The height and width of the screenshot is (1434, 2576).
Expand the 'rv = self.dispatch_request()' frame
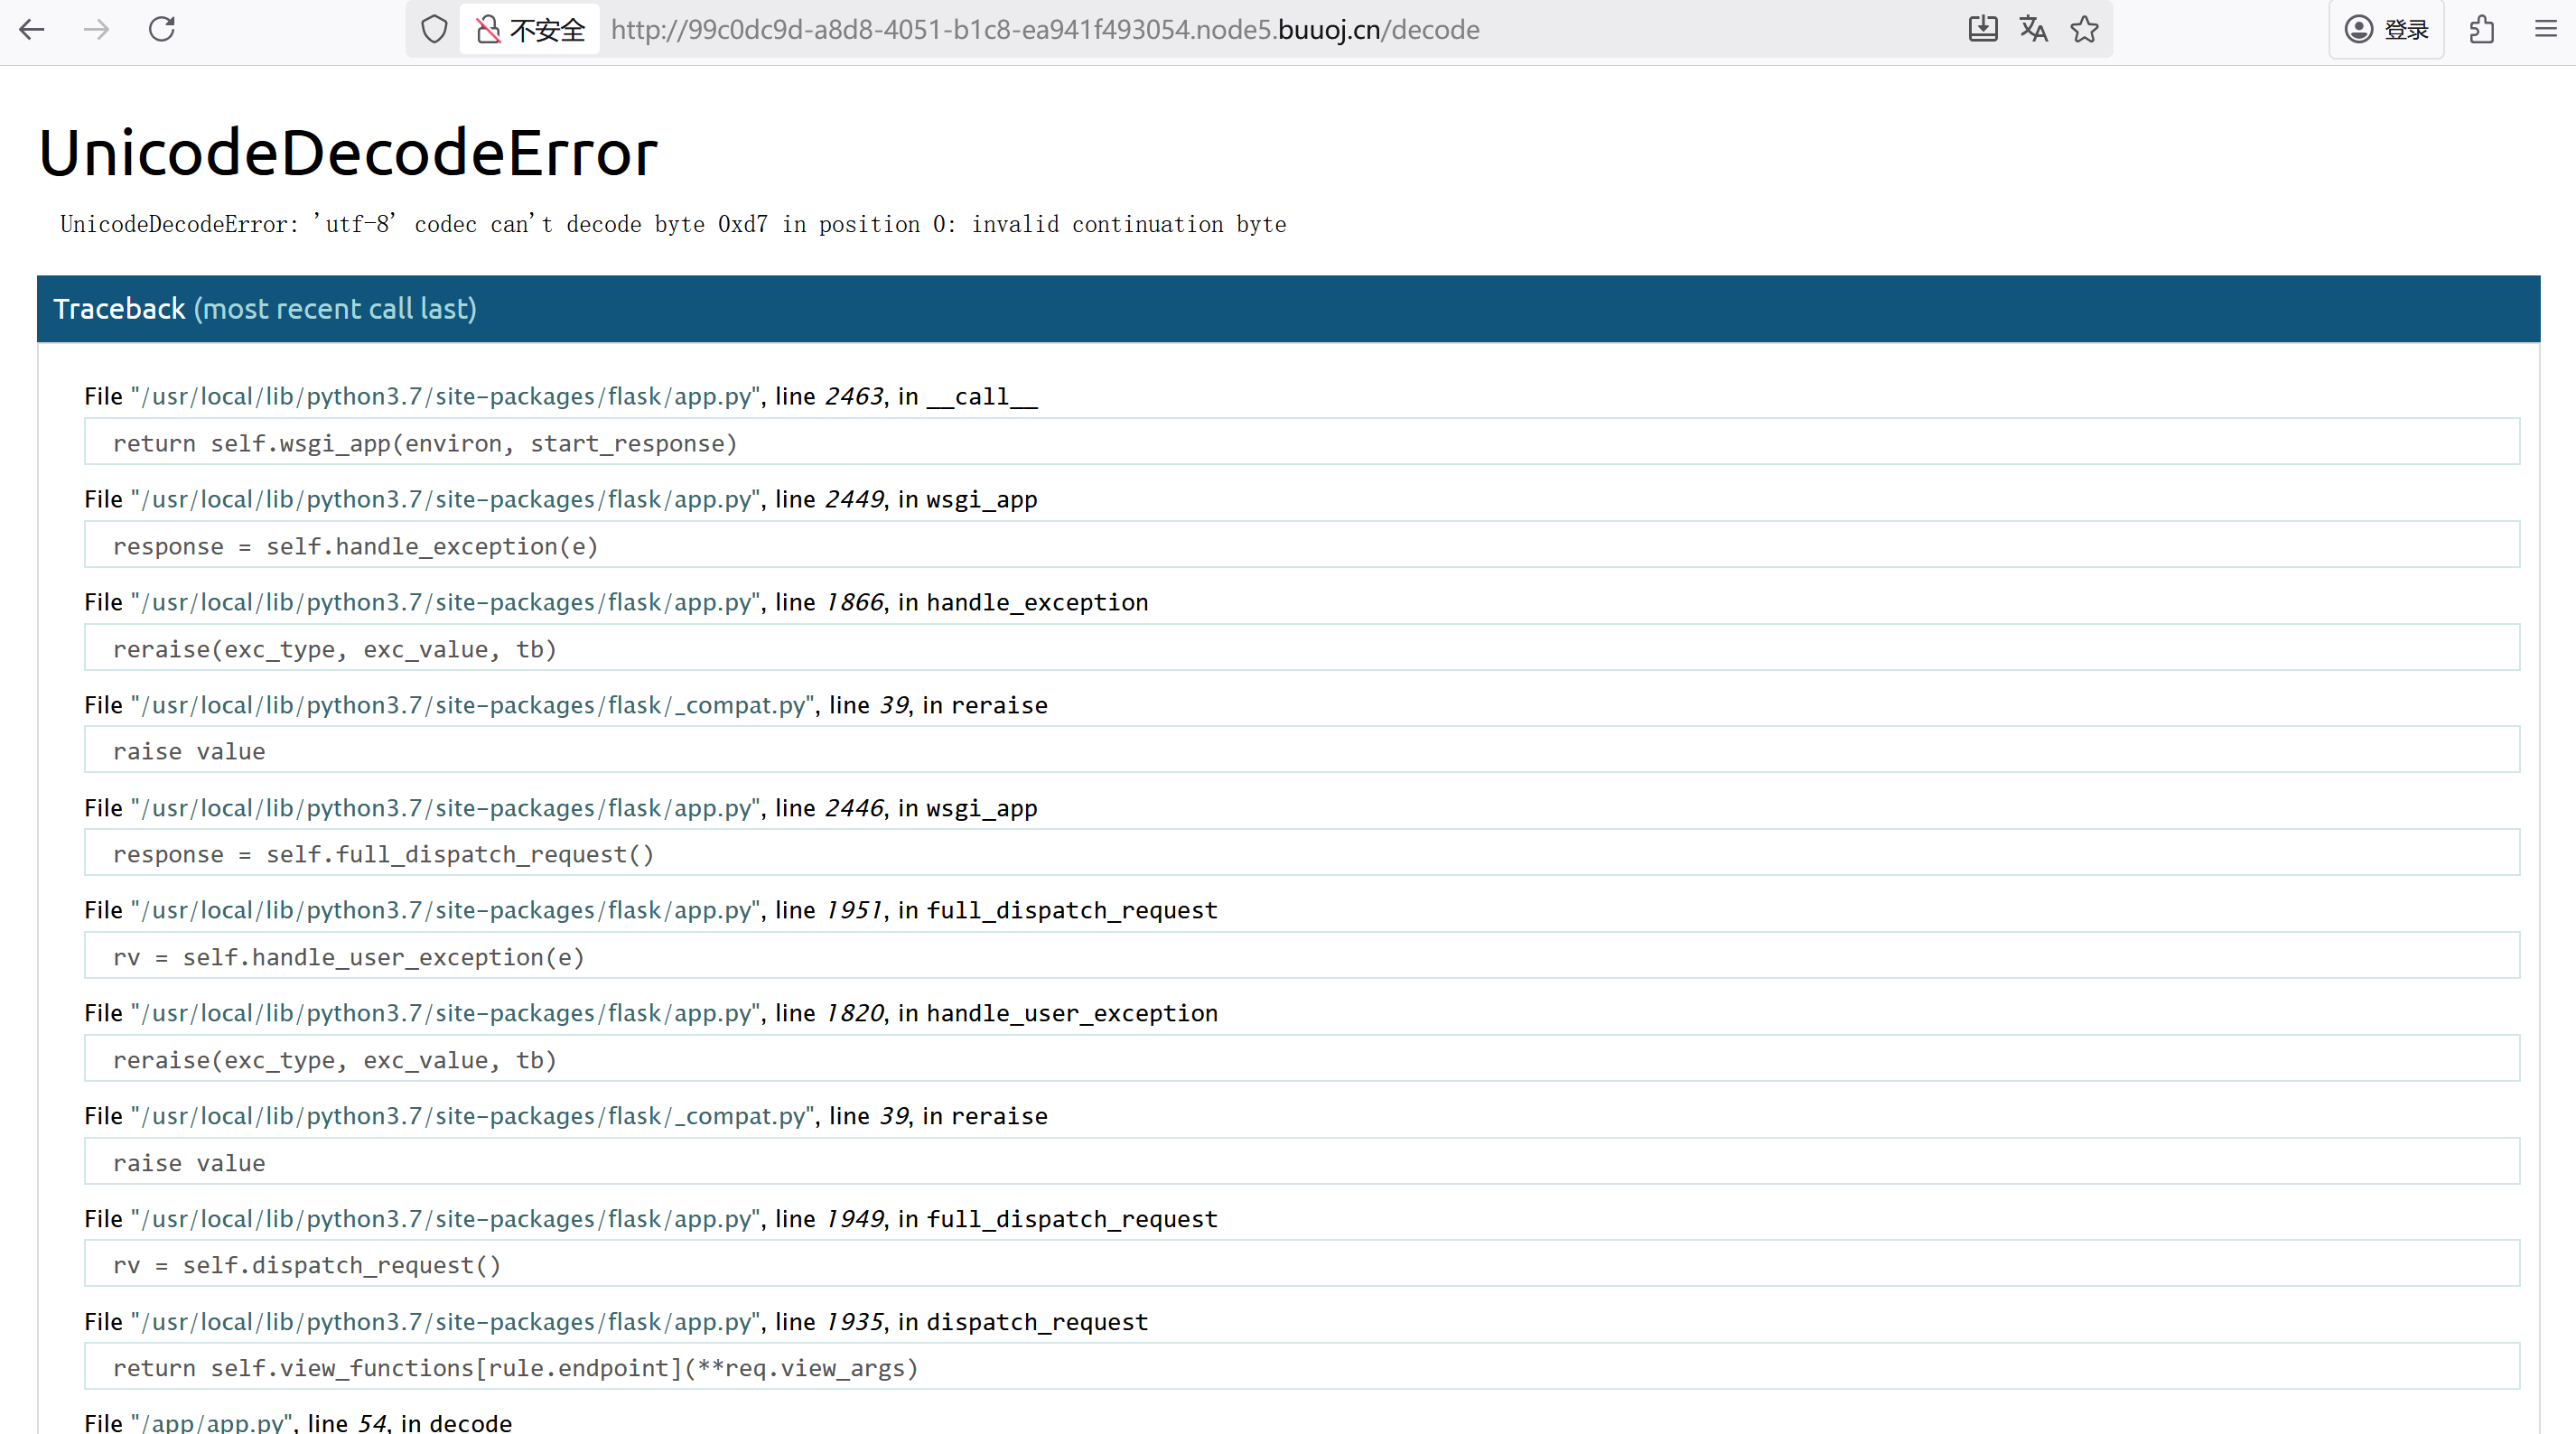(x=306, y=1265)
